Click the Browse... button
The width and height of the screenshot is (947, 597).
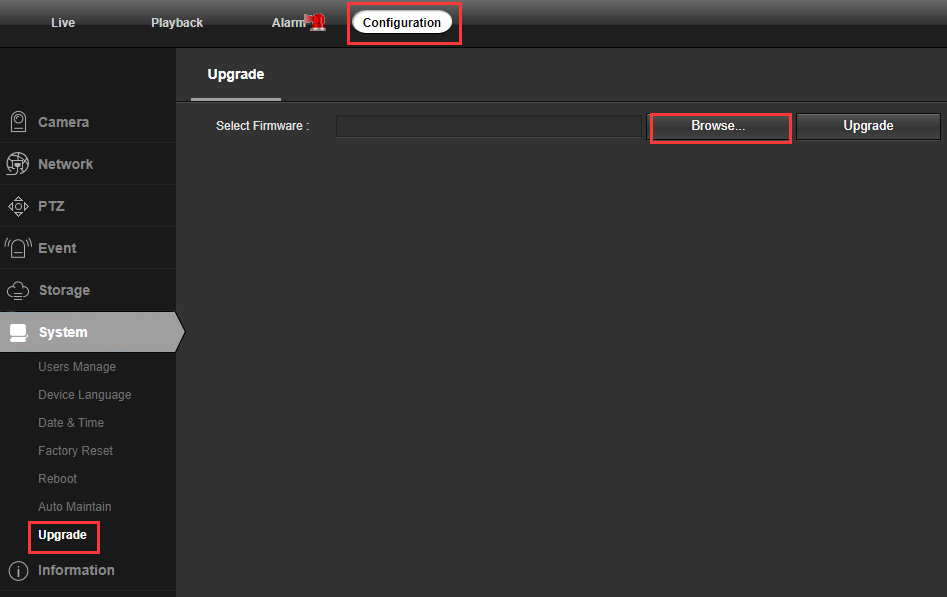tap(718, 126)
